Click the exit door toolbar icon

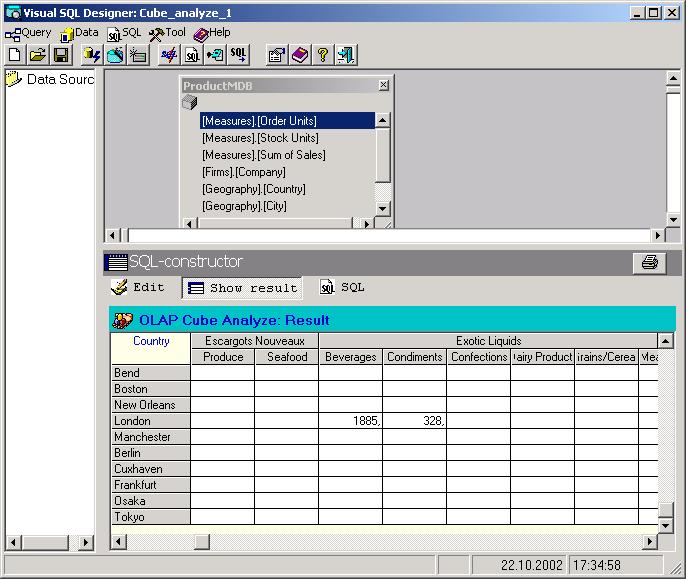[x=346, y=55]
